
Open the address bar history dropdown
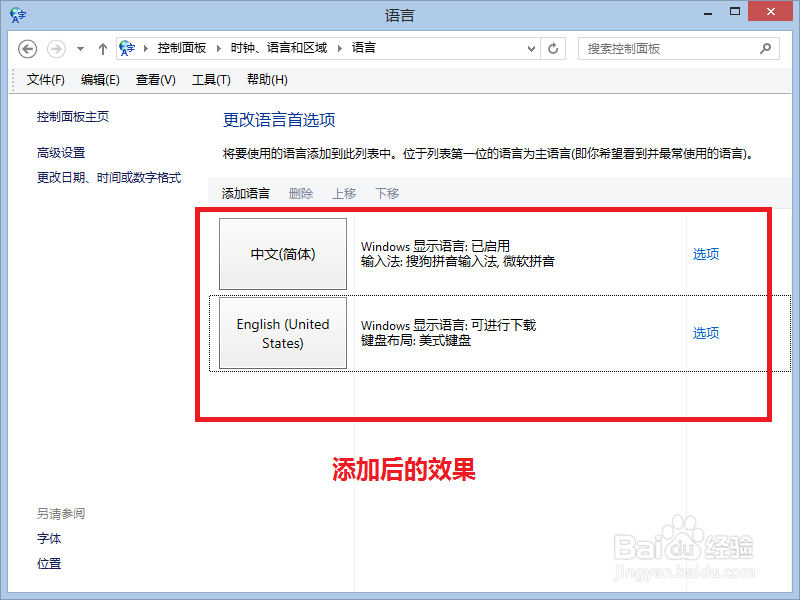(533, 47)
